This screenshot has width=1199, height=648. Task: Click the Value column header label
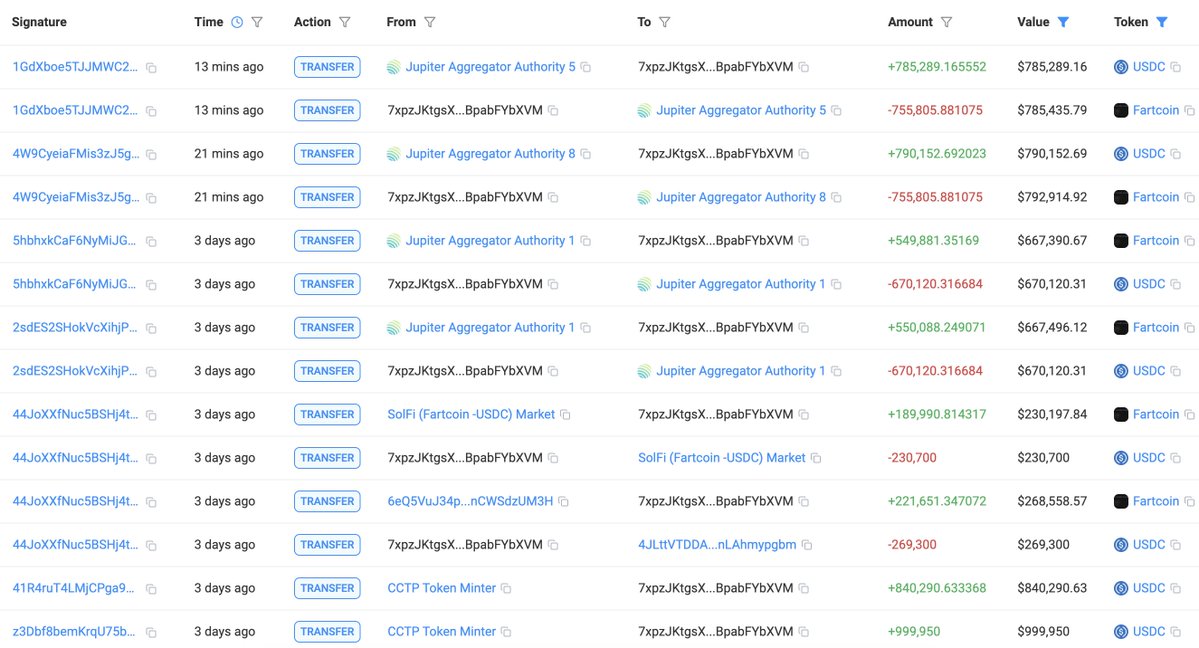1033,22
